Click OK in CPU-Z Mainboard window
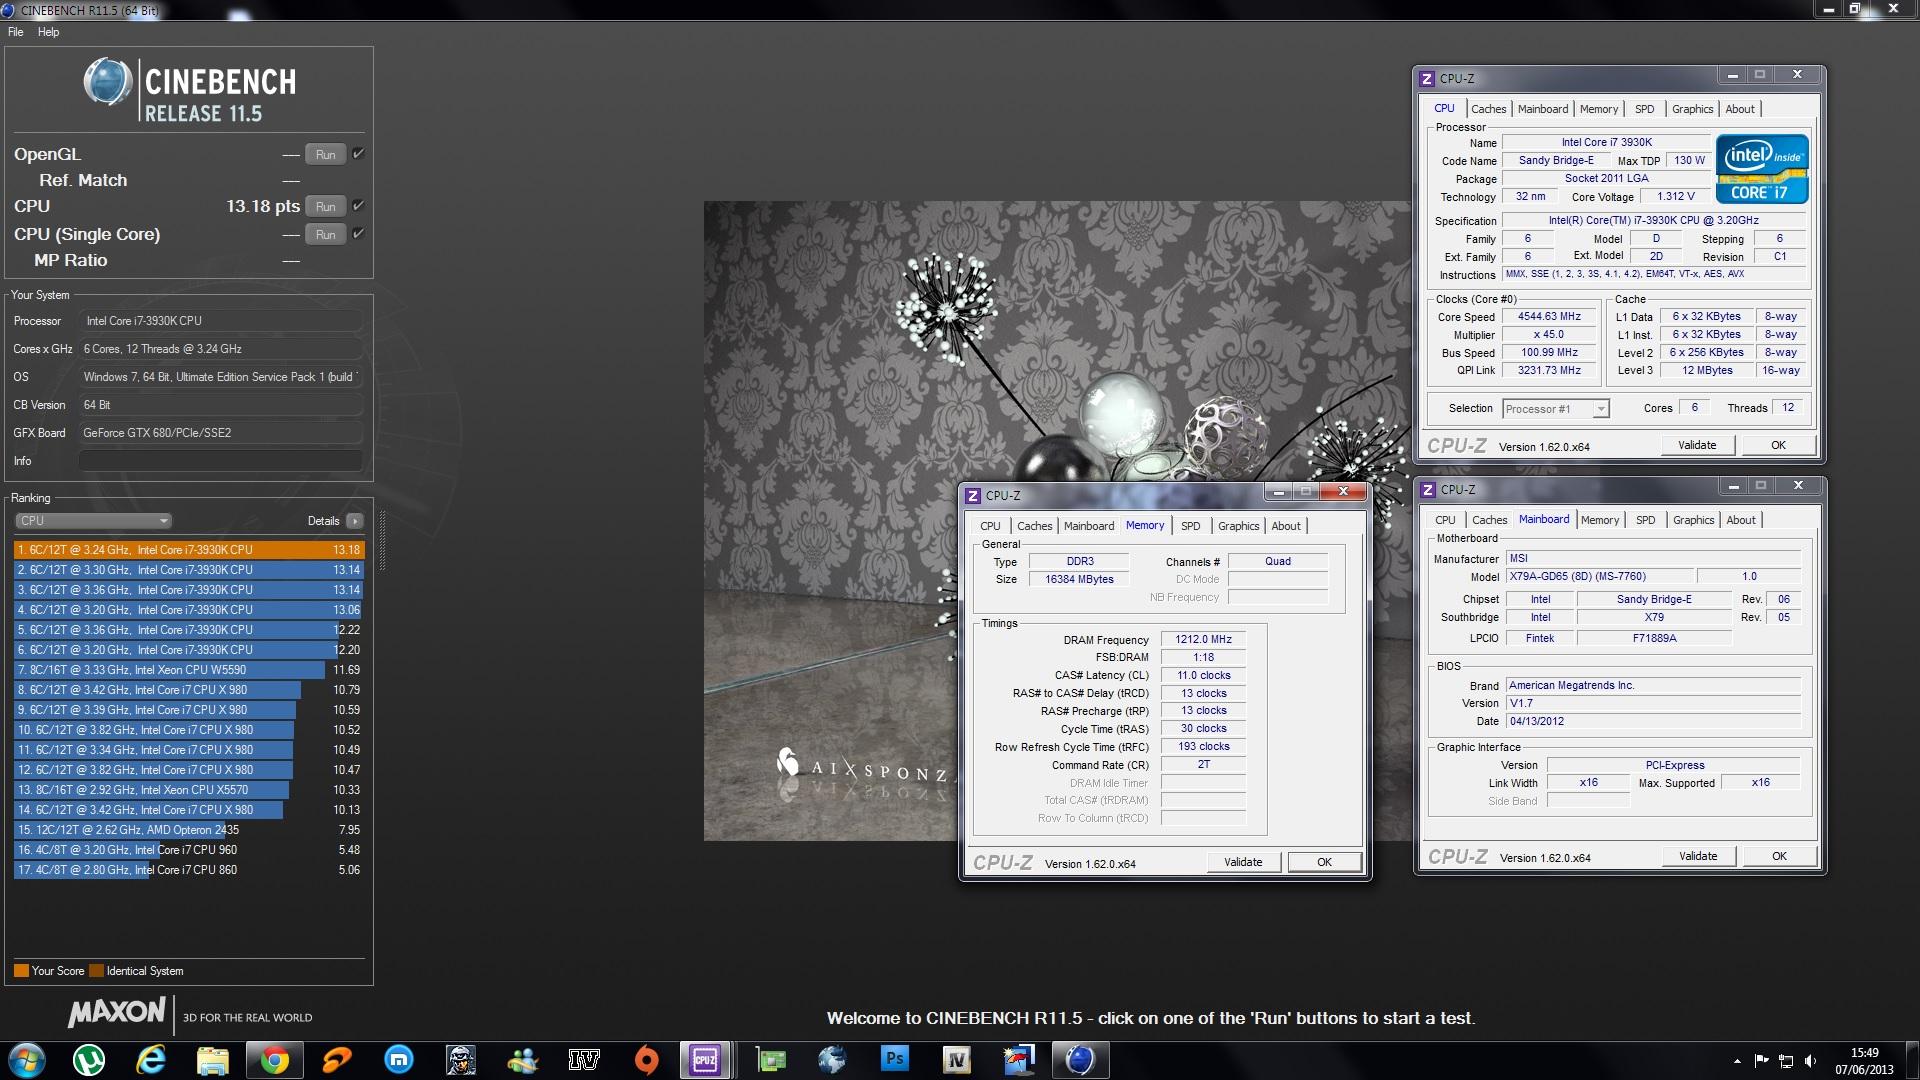The image size is (1920, 1080). pyautogui.click(x=1779, y=856)
